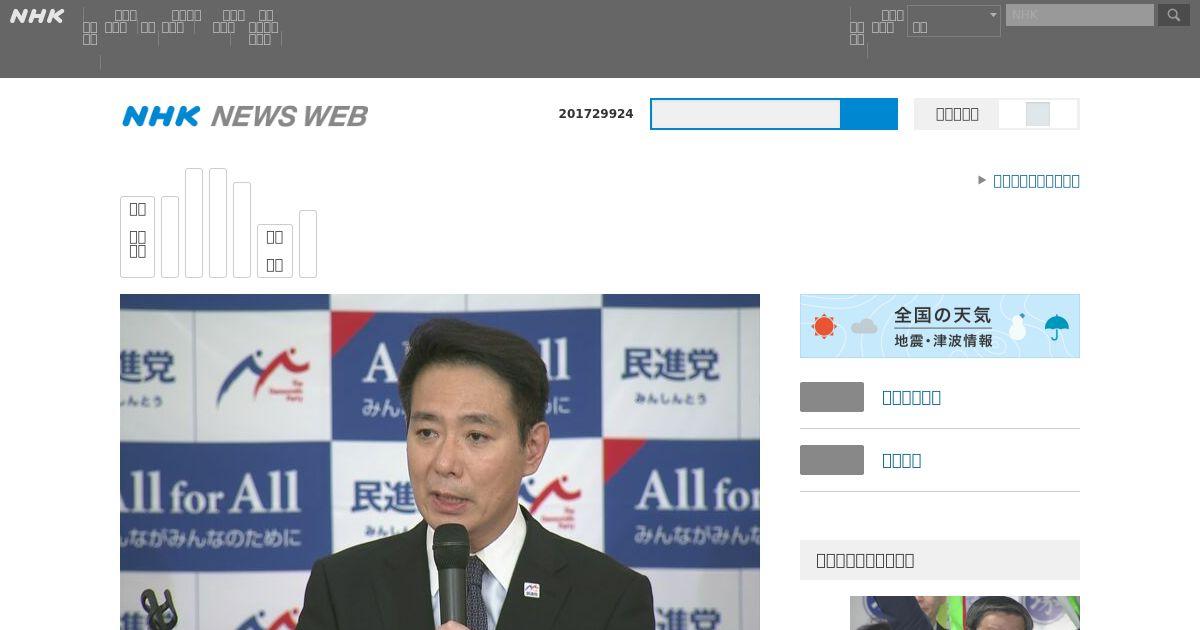Viewport: 1200px width, 630px height.
Task: Open the NHK NEWS WEB home logo
Action: 245,116
